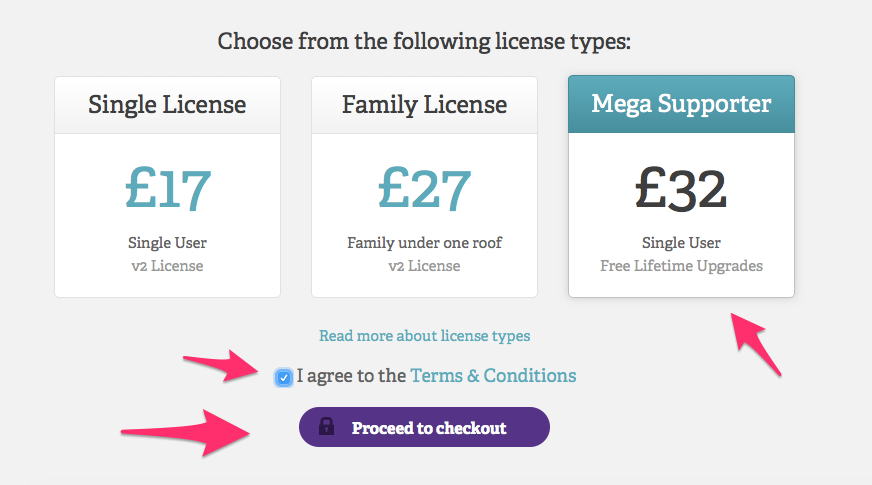This screenshot has width=872, height=485.
Task: Click the £32 price
Action: (x=681, y=187)
